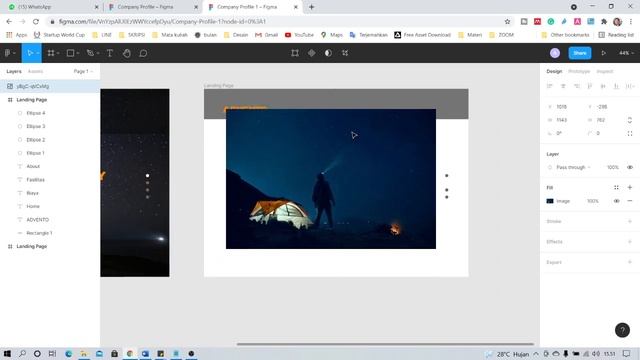Click the fourth center toolbar icon
This screenshot has height=360, width=640.
click(345, 53)
